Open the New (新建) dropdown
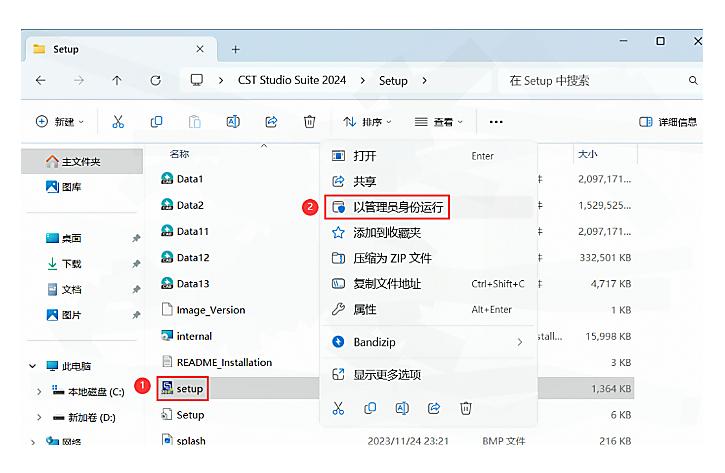Viewport: 725px width, 473px height. [x=60, y=122]
